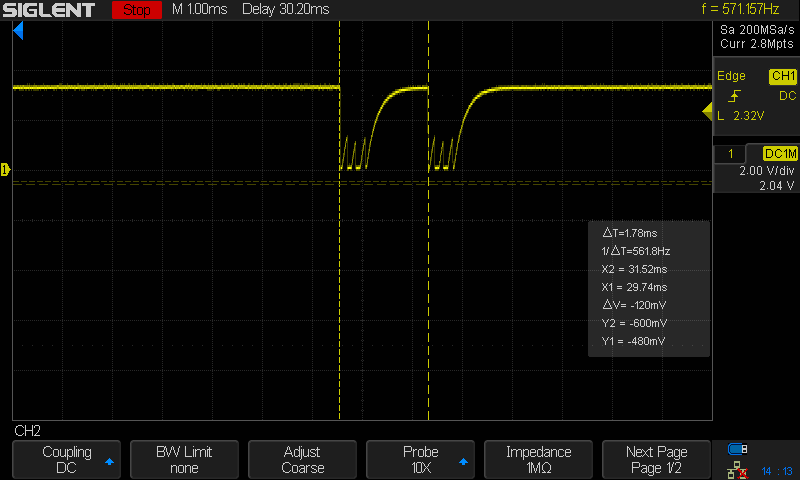
Task: Click the Edge trigger type label
Action: (731, 76)
